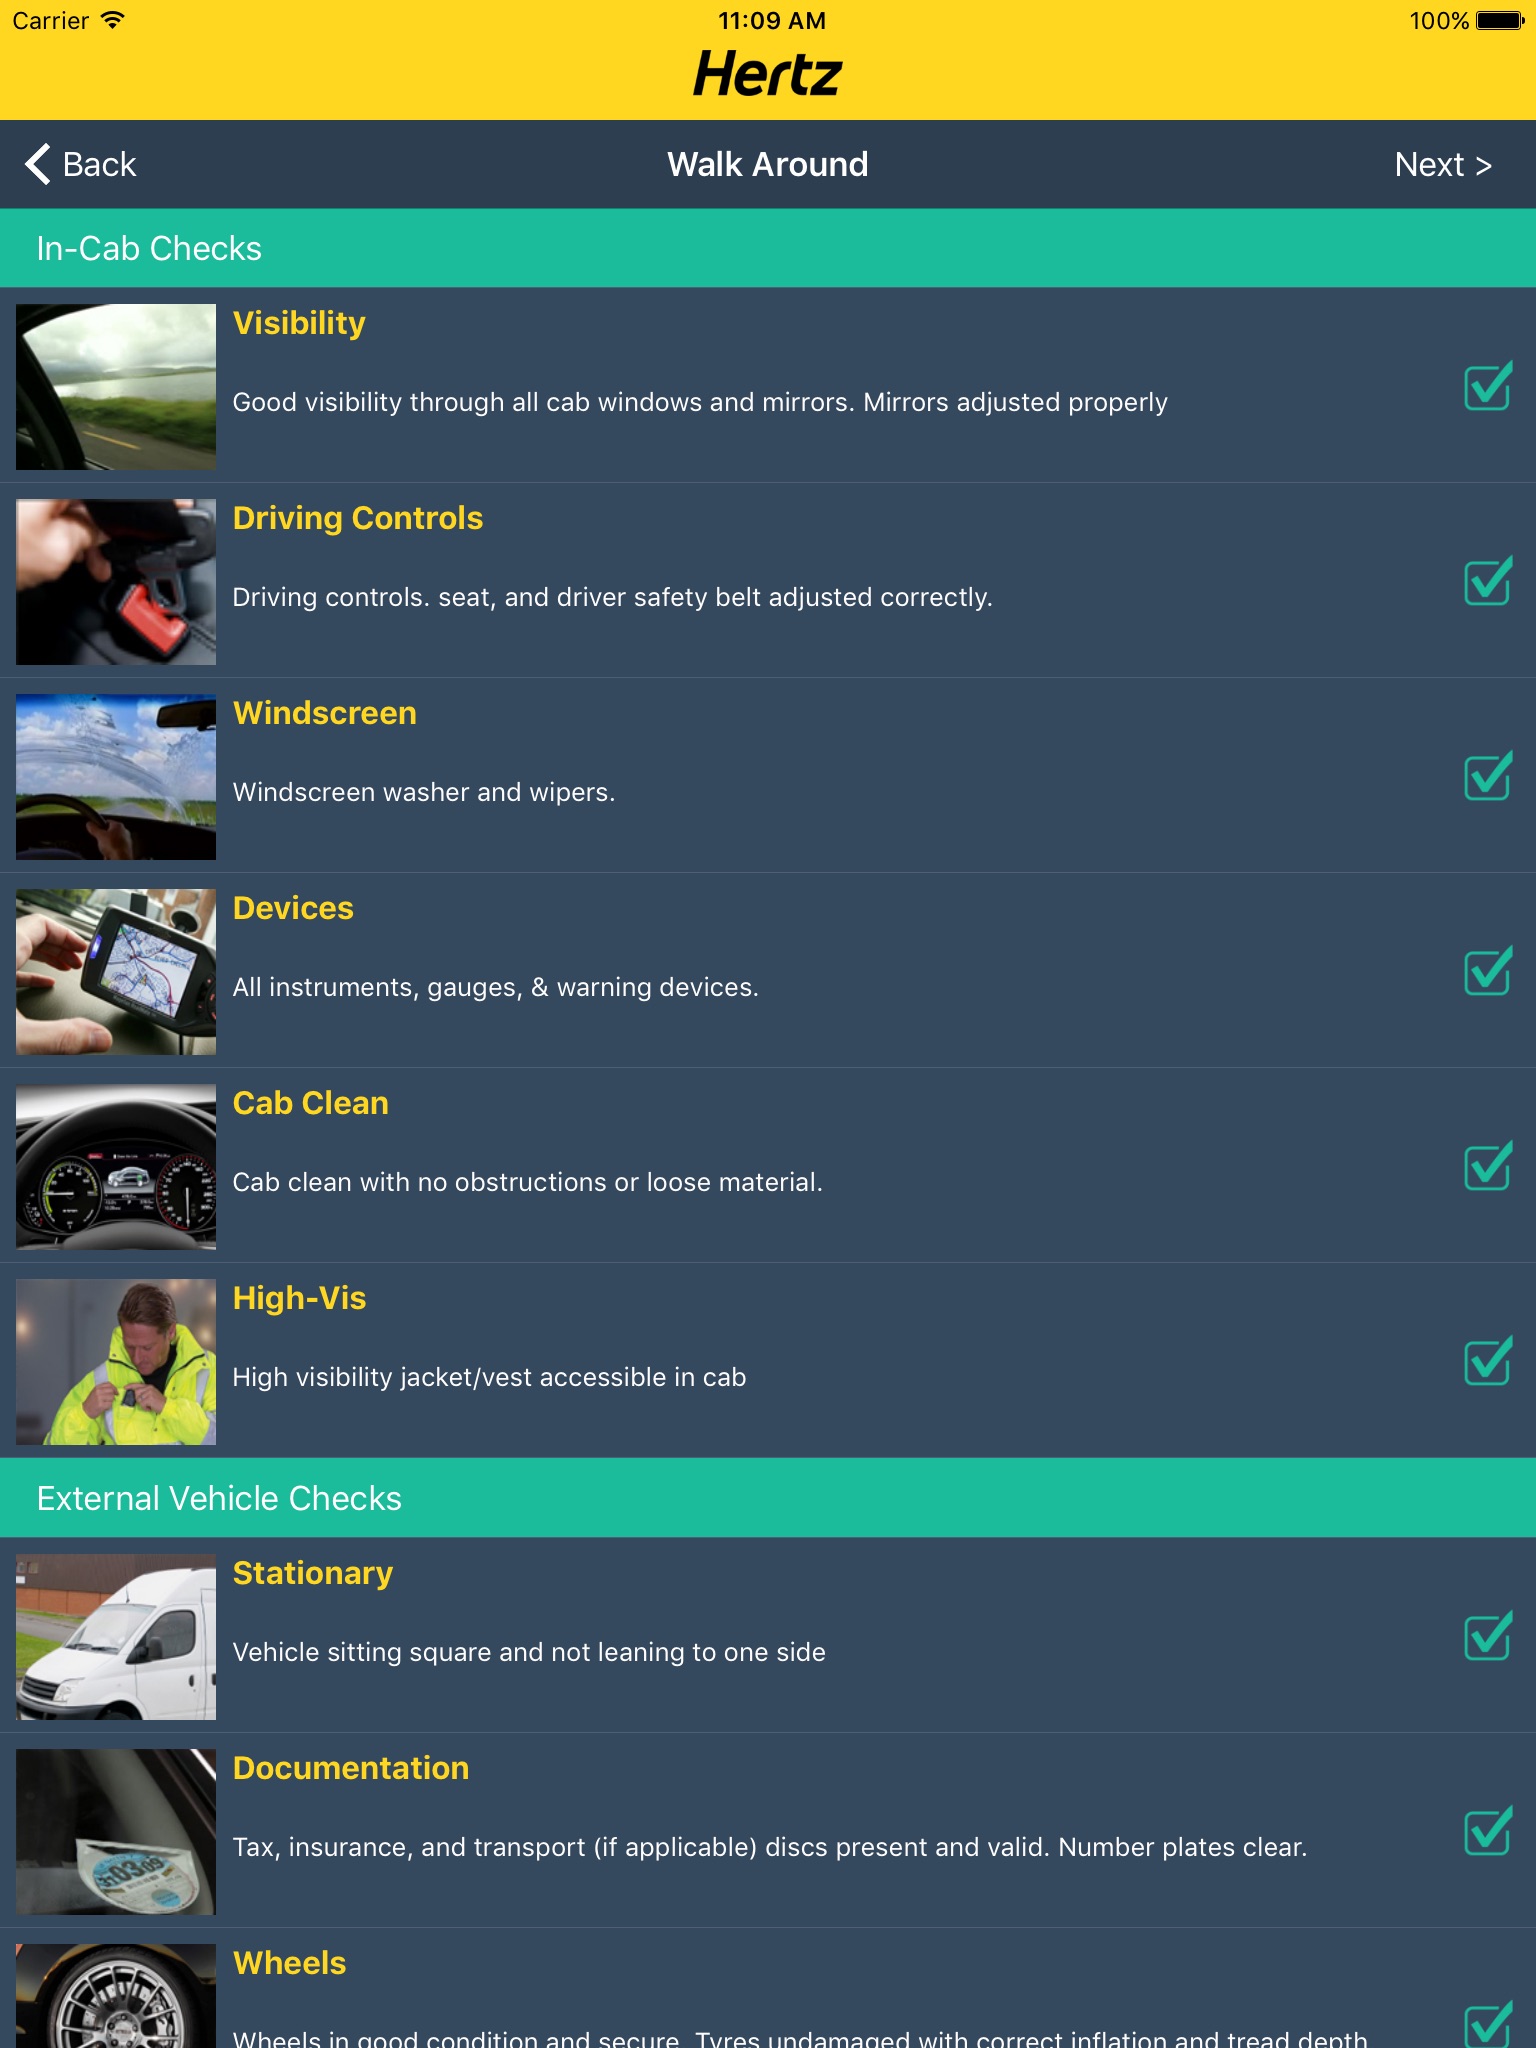Select the External Vehicle Checks header
Image resolution: width=1536 pixels, height=2048 pixels.
pos(768,1498)
